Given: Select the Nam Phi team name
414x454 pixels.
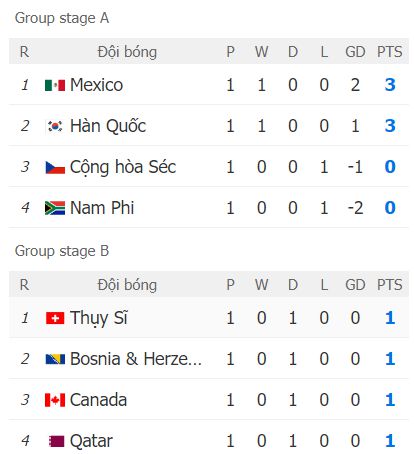Looking at the screenshot, I should coord(102,208).
